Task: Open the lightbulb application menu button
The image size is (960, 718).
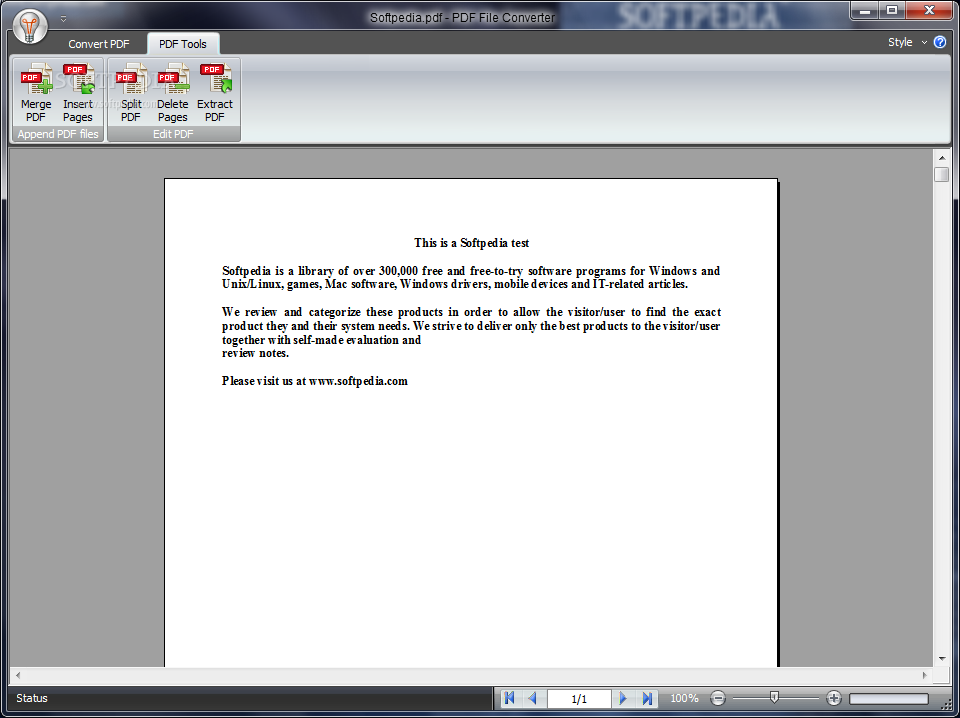Action: [x=30, y=27]
